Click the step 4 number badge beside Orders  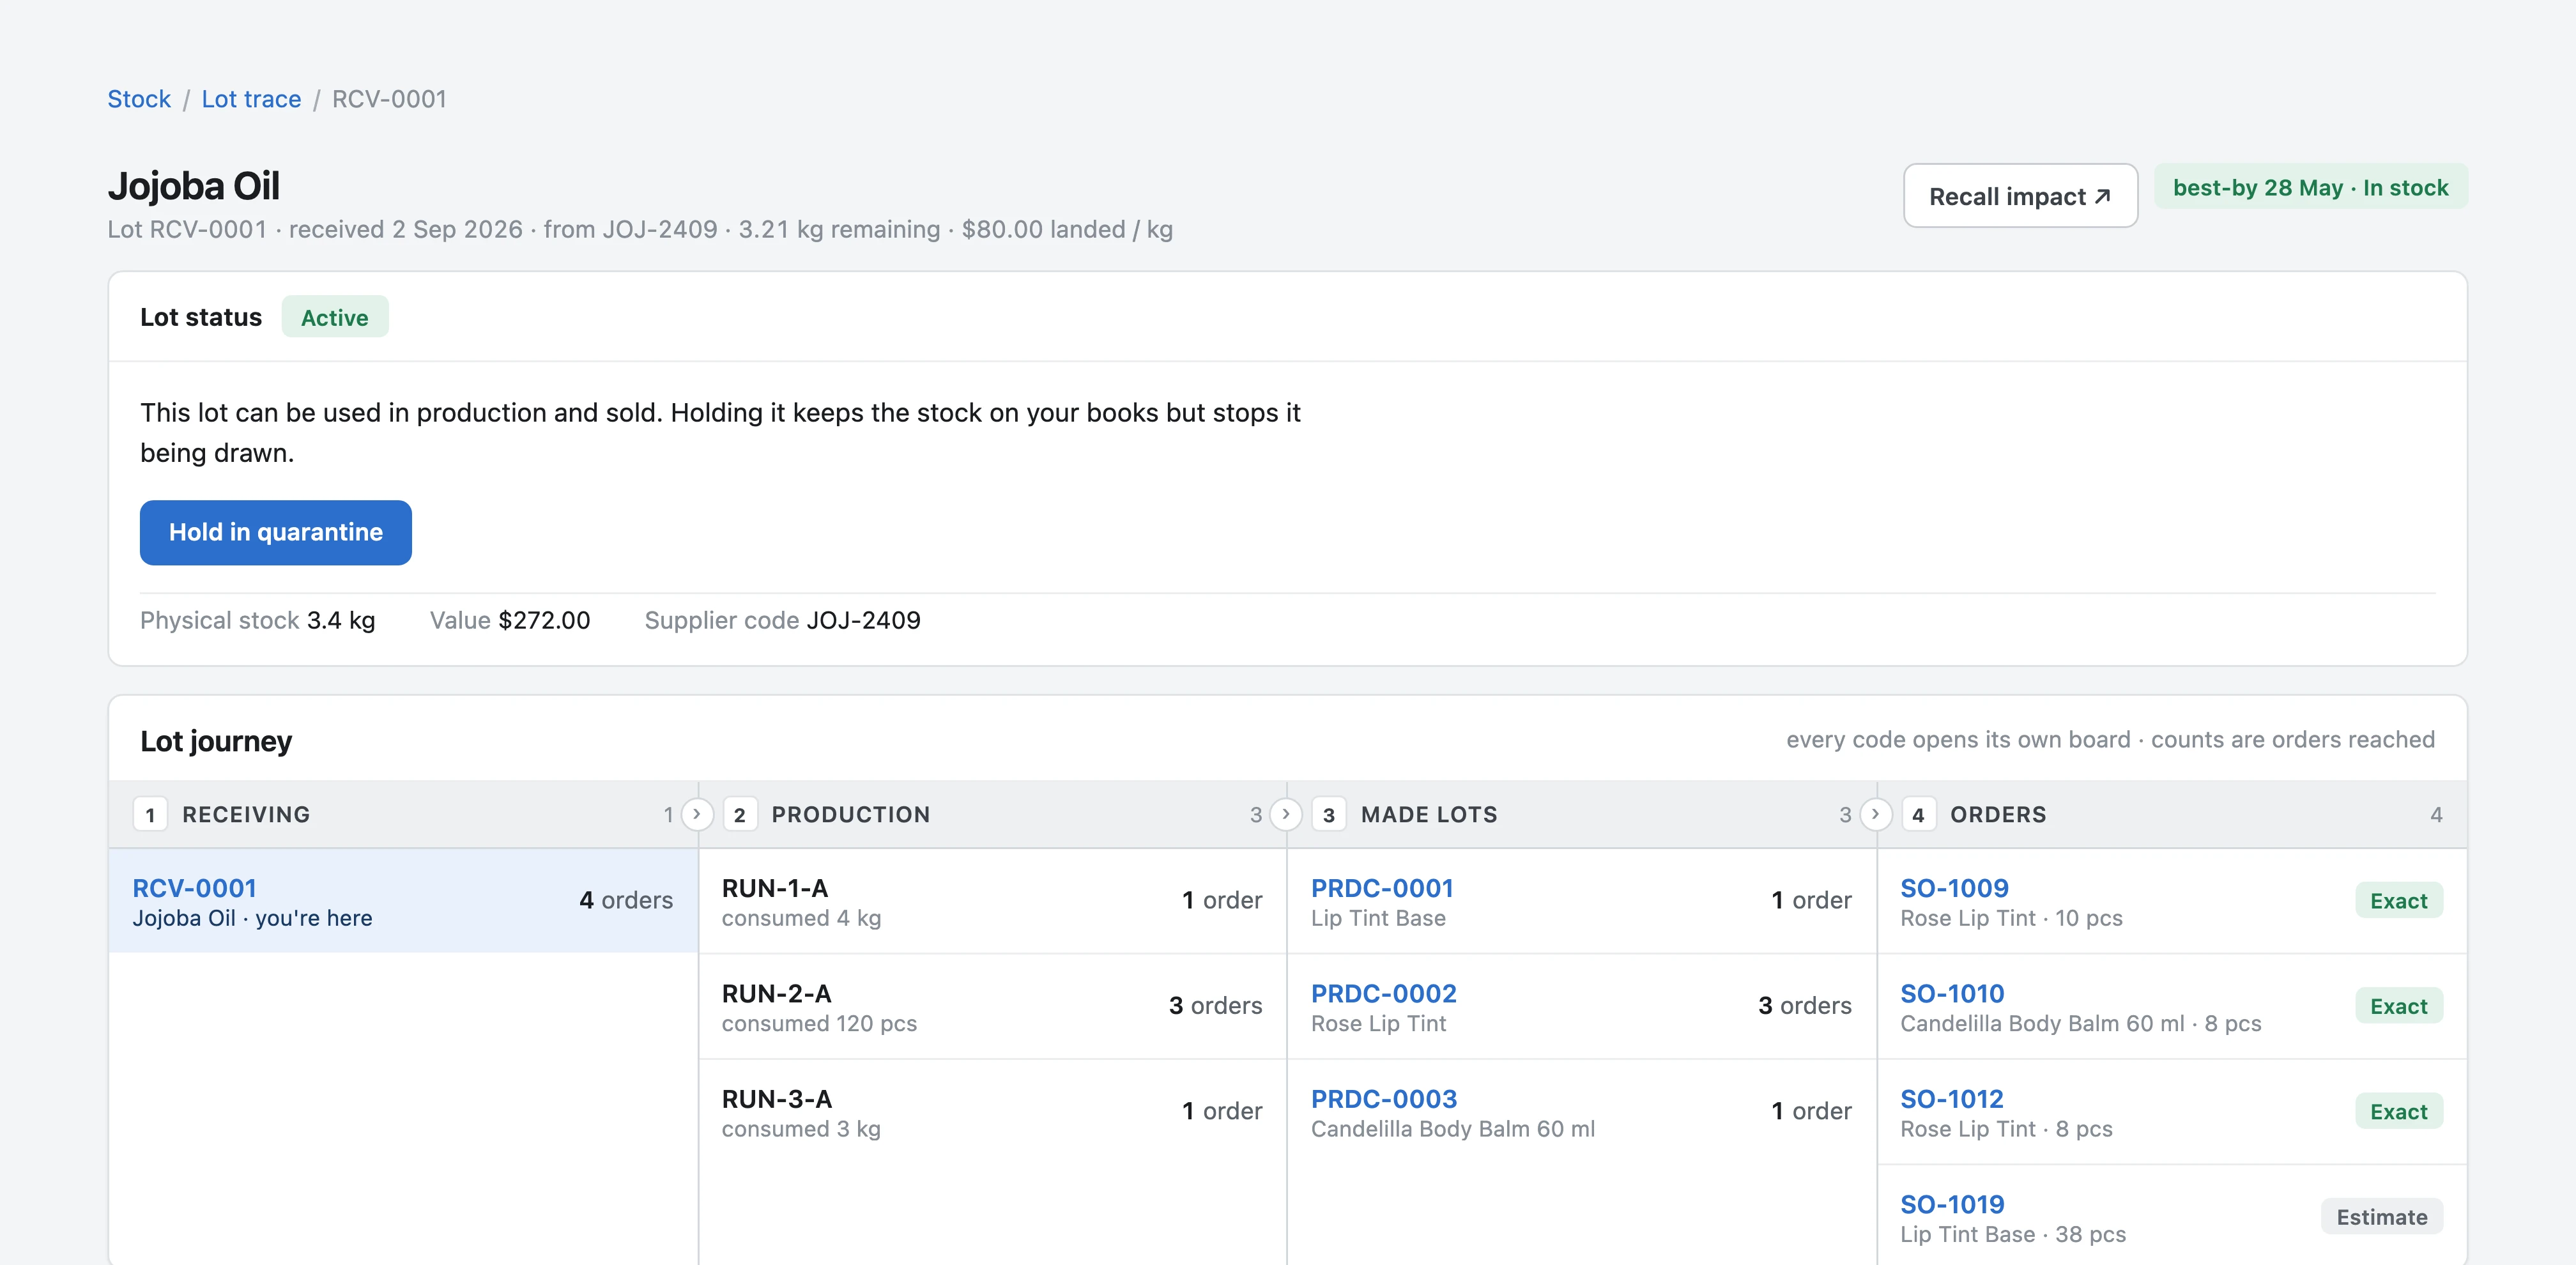coord(1917,814)
